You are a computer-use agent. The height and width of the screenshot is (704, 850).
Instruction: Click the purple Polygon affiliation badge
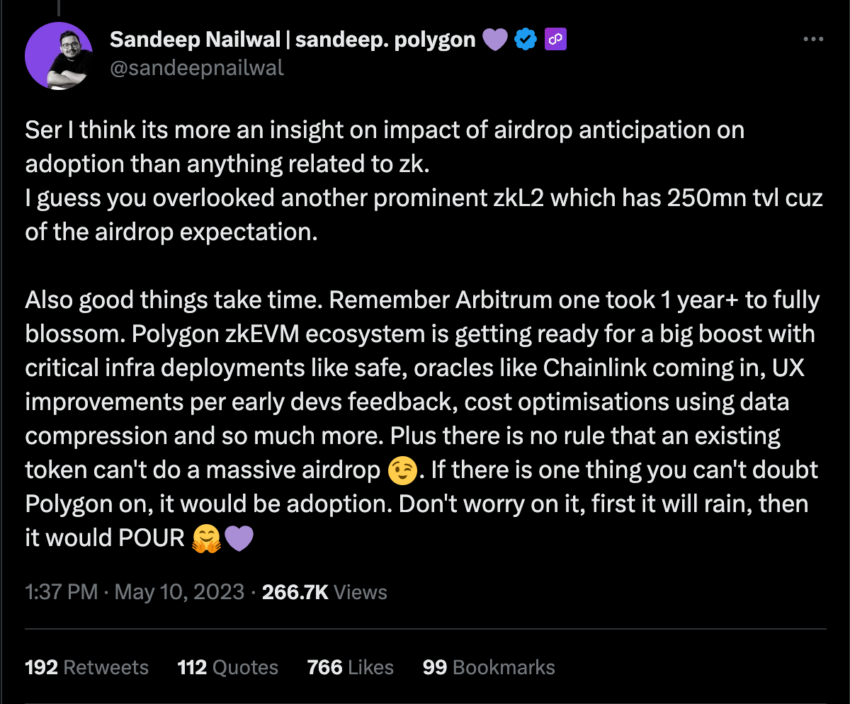pos(555,39)
